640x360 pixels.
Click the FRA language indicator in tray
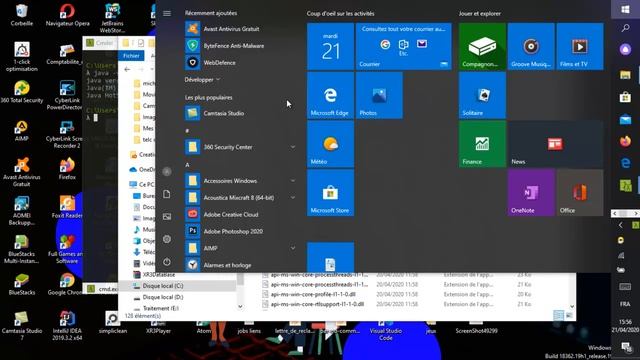[625, 304]
